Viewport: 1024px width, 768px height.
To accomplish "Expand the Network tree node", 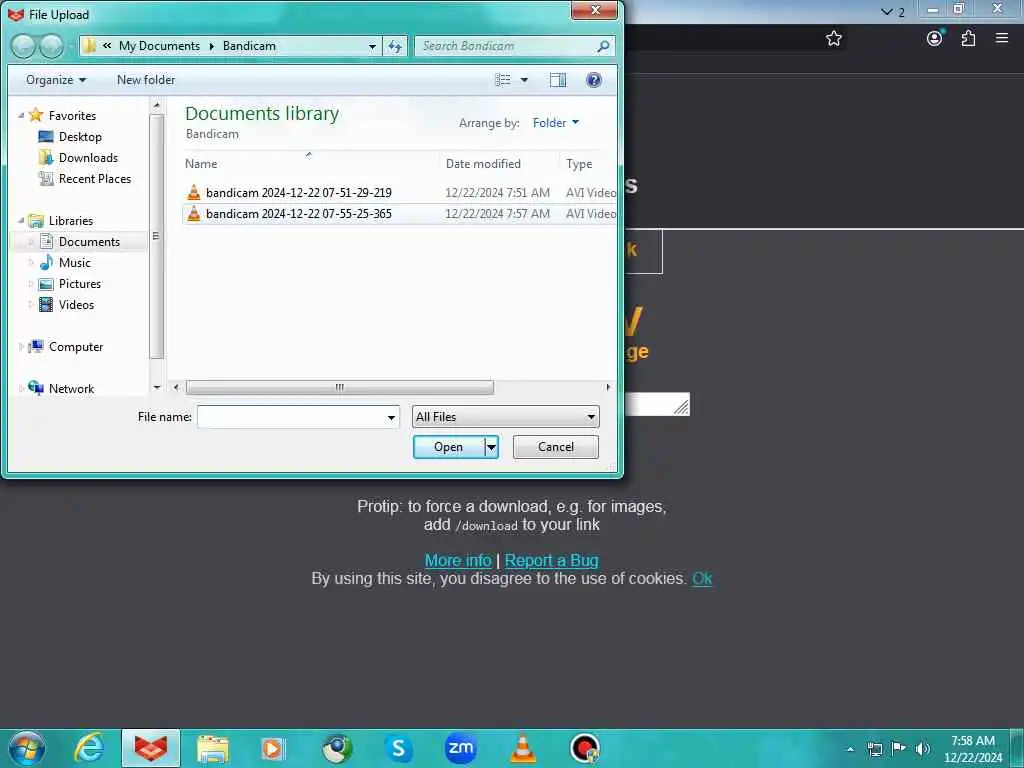I will tap(21, 389).
